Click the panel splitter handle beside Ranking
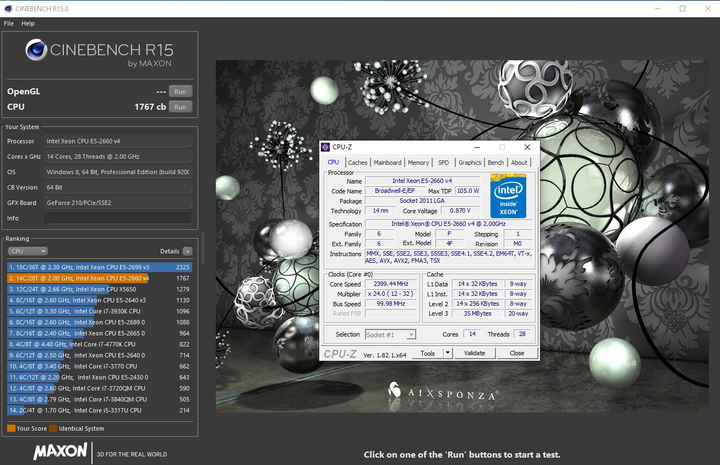Screen dimensions: 720x465 coord(202,248)
